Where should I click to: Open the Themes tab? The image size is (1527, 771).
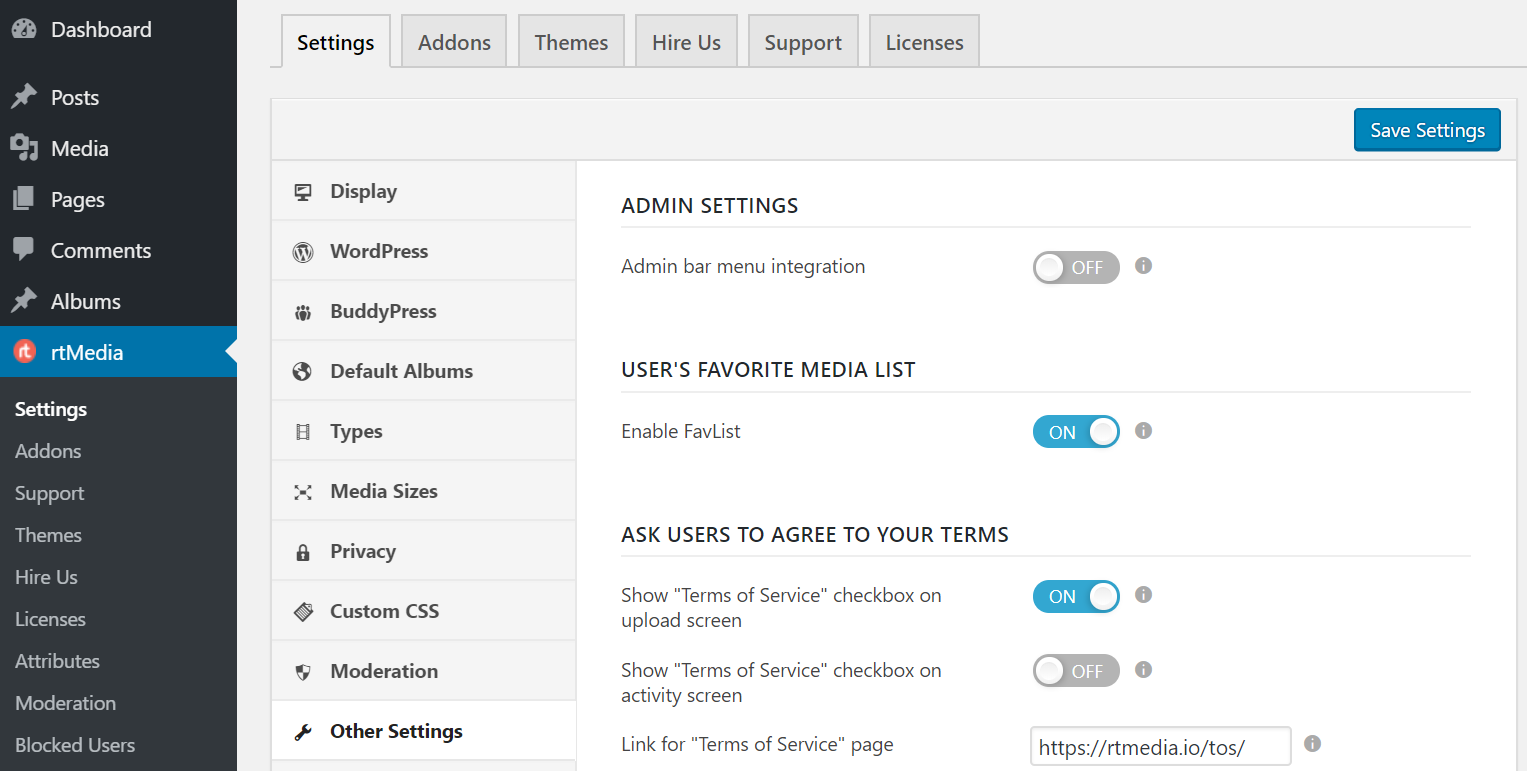[571, 41]
